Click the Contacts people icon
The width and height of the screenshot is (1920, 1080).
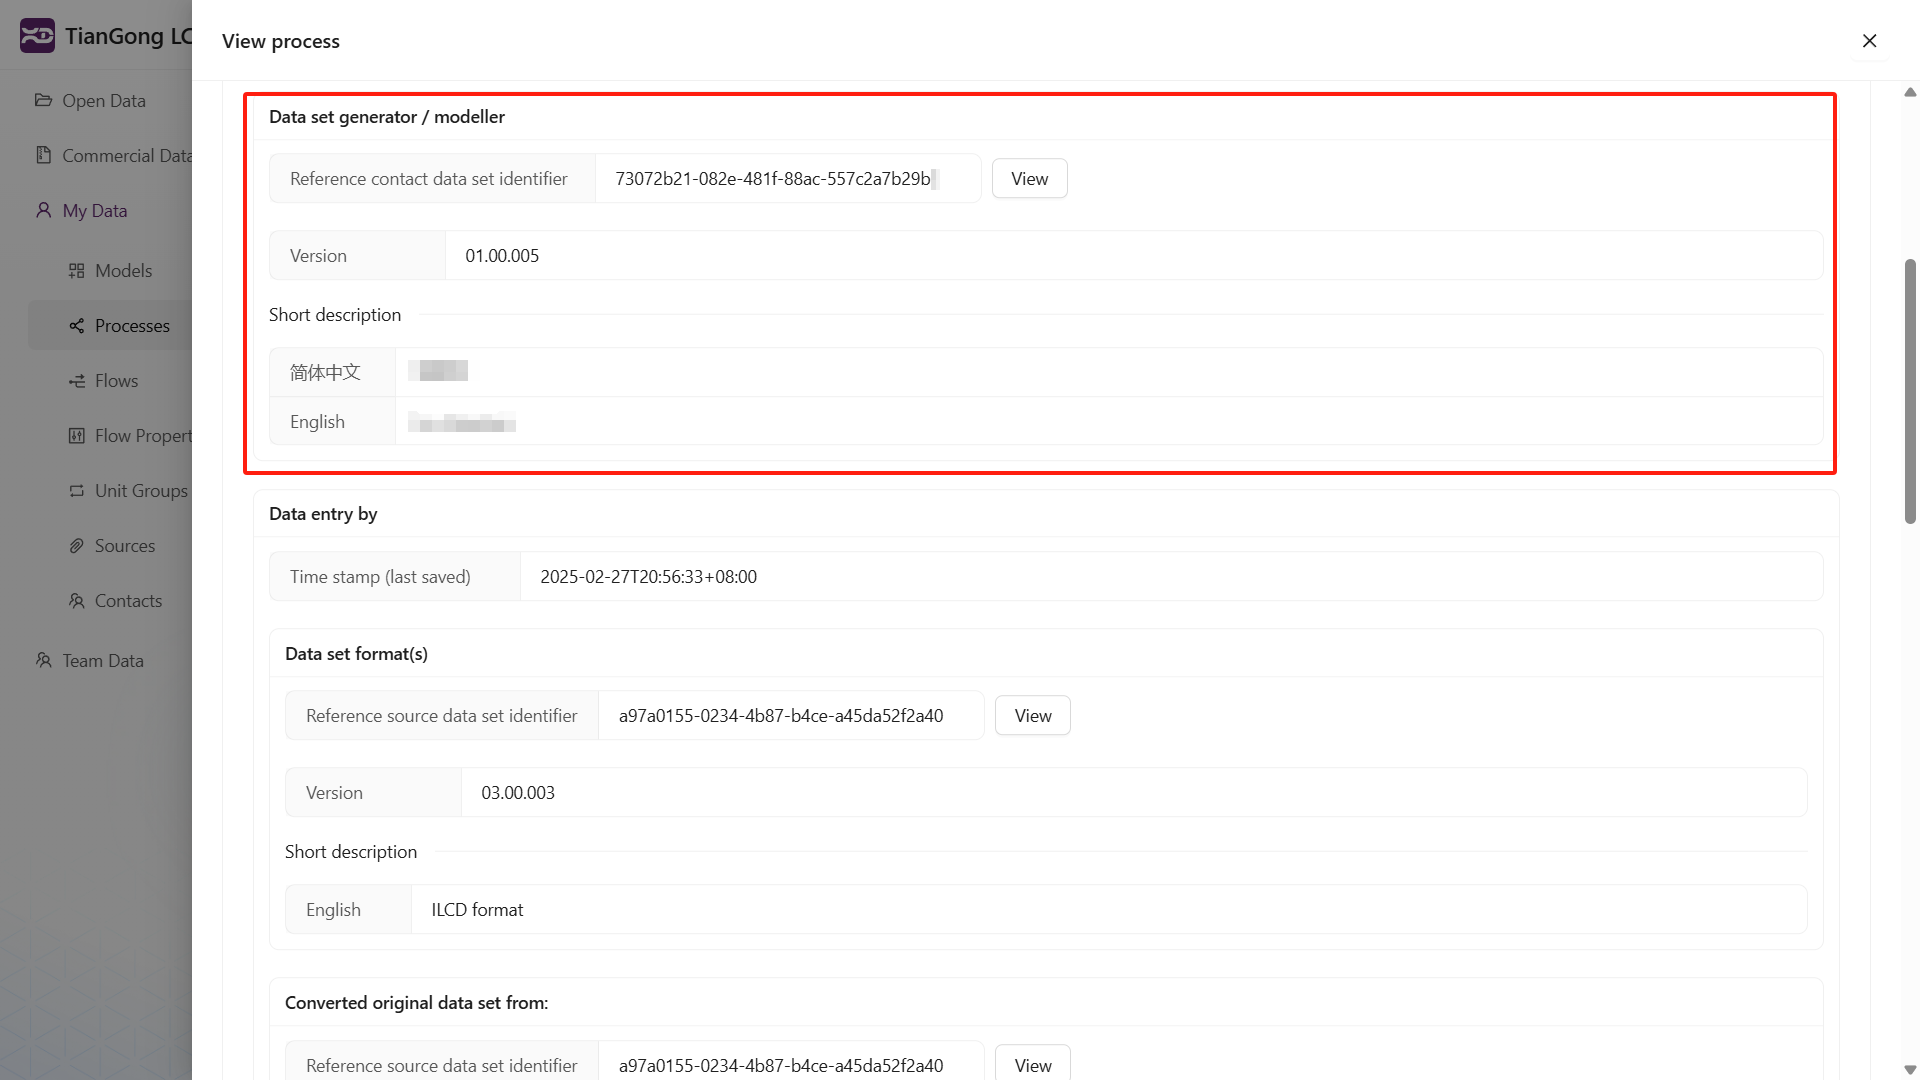click(x=76, y=601)
